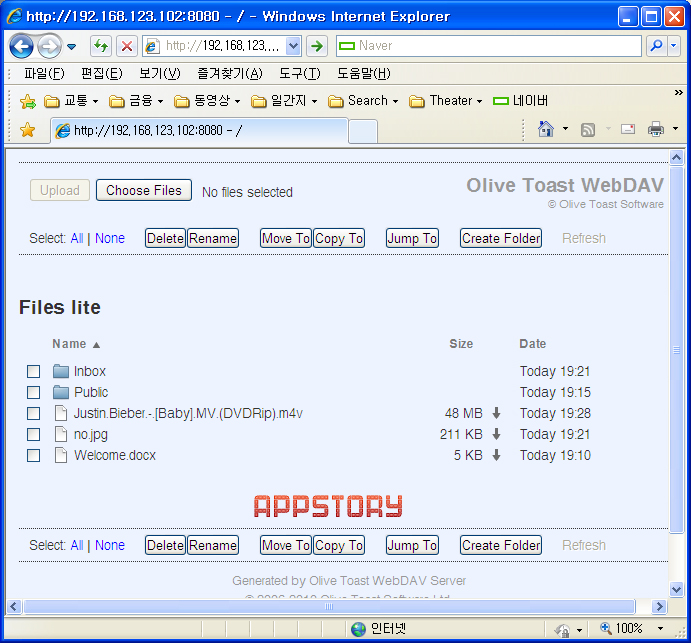Click the top Select All link
Viewport: 691px width, 643px height.
click(x=77, y=238)
